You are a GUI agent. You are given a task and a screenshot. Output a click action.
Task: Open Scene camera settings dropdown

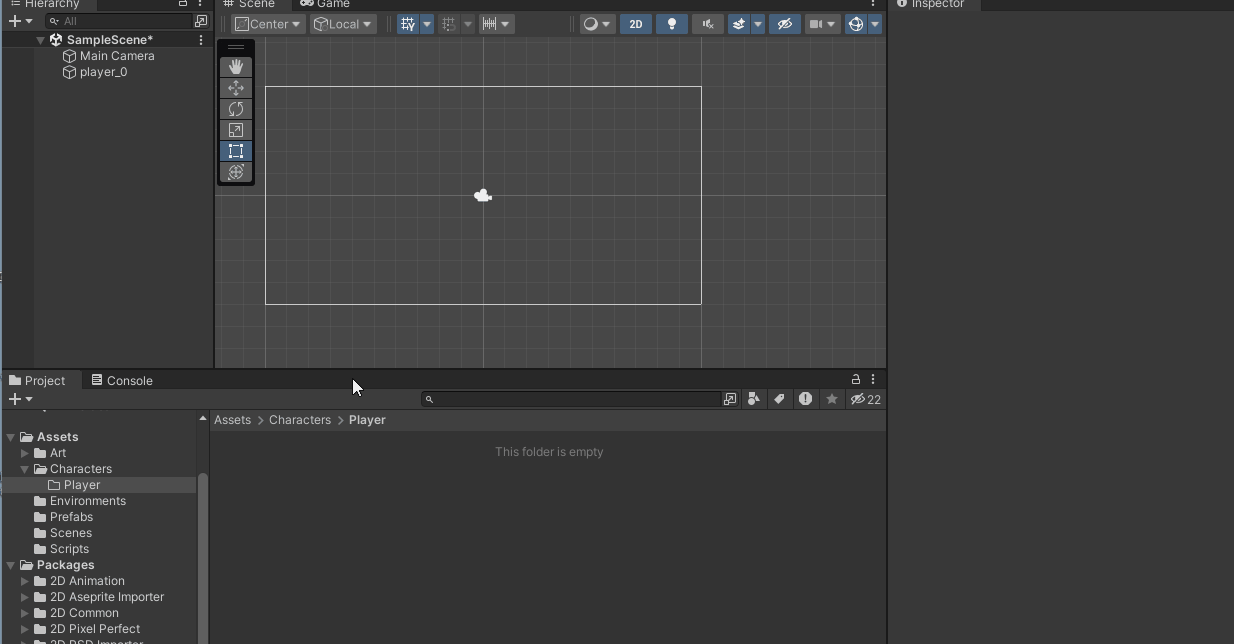coord(822,24)
